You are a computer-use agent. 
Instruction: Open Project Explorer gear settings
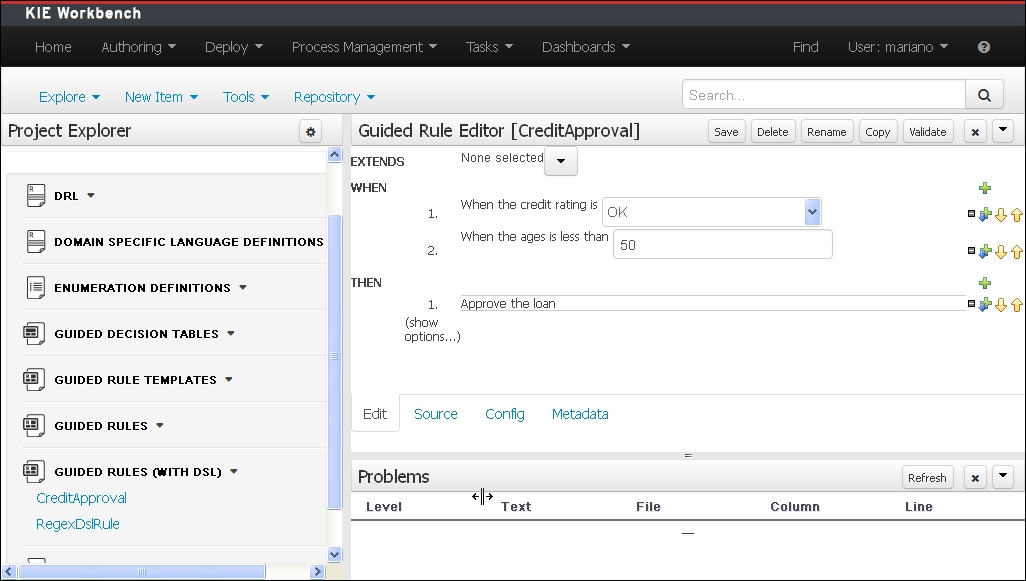[311, 132]
